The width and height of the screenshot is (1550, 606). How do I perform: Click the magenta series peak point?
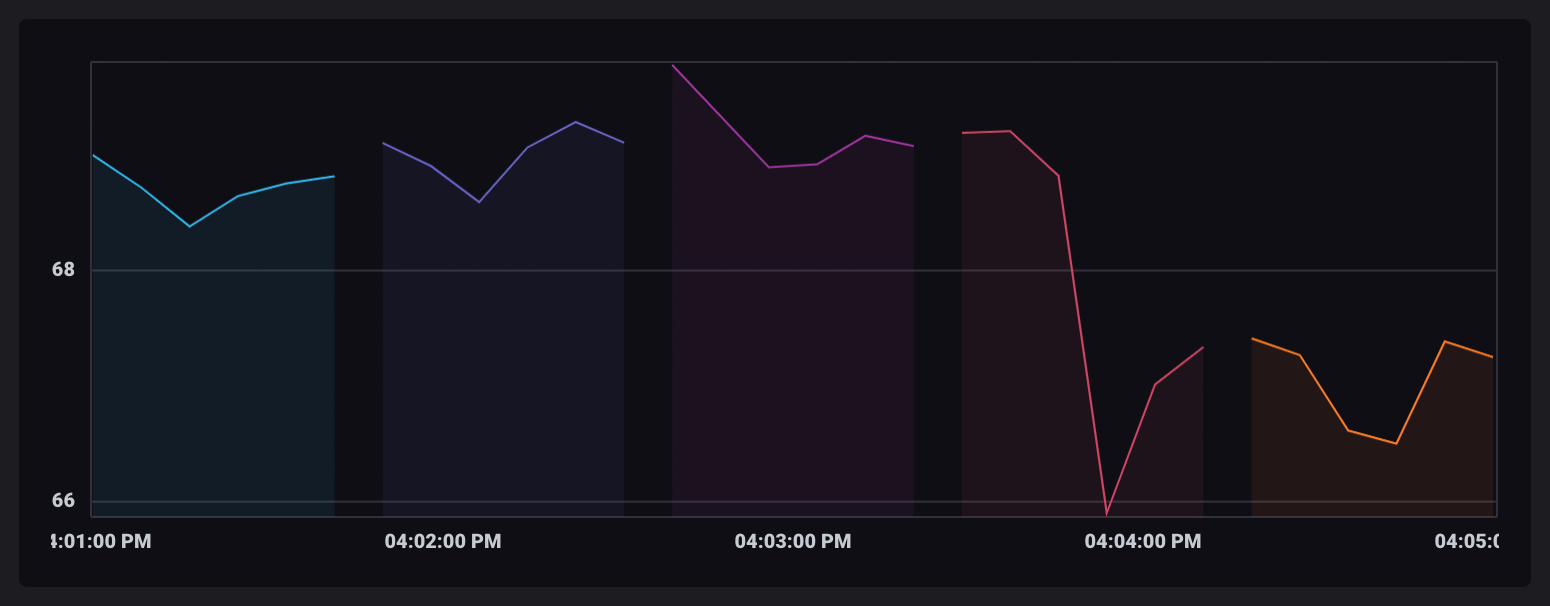[672, 65]
